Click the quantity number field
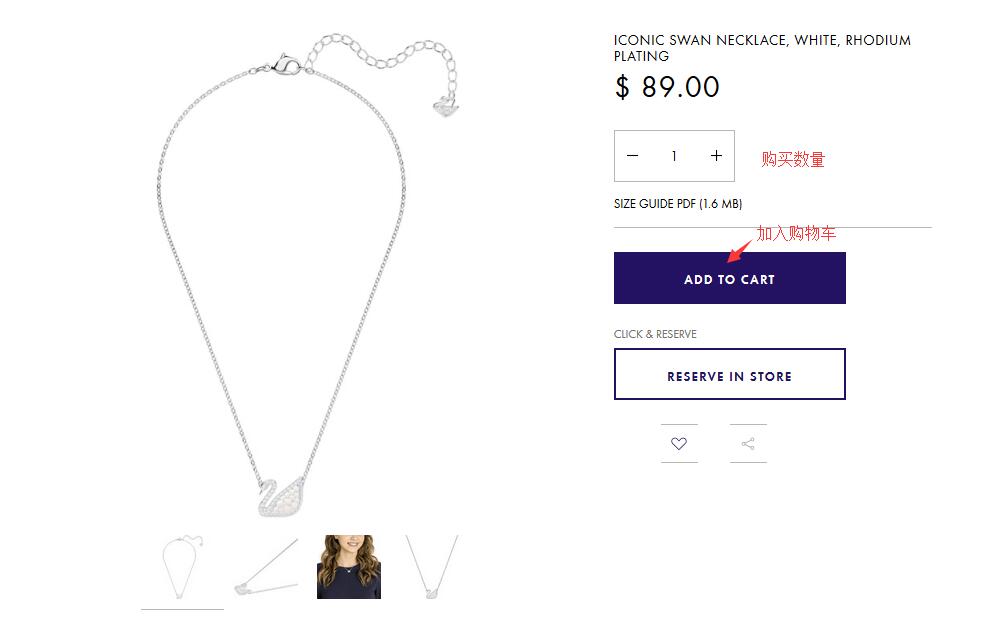 click(x=674, y=156)
